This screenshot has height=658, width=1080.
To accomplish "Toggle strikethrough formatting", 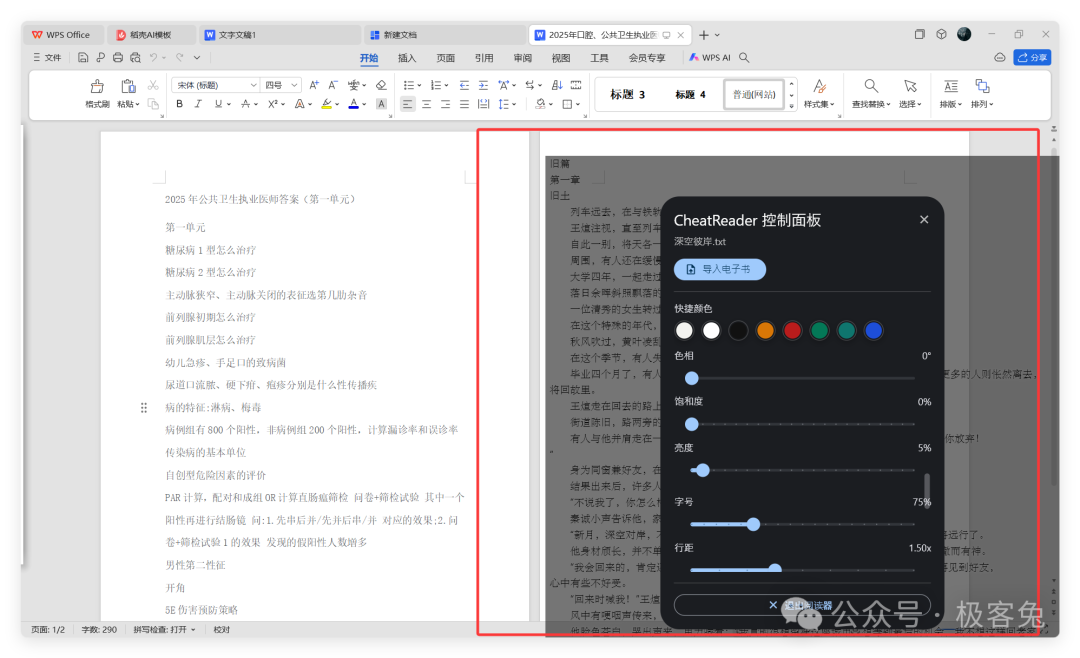I will coord(245,104).
